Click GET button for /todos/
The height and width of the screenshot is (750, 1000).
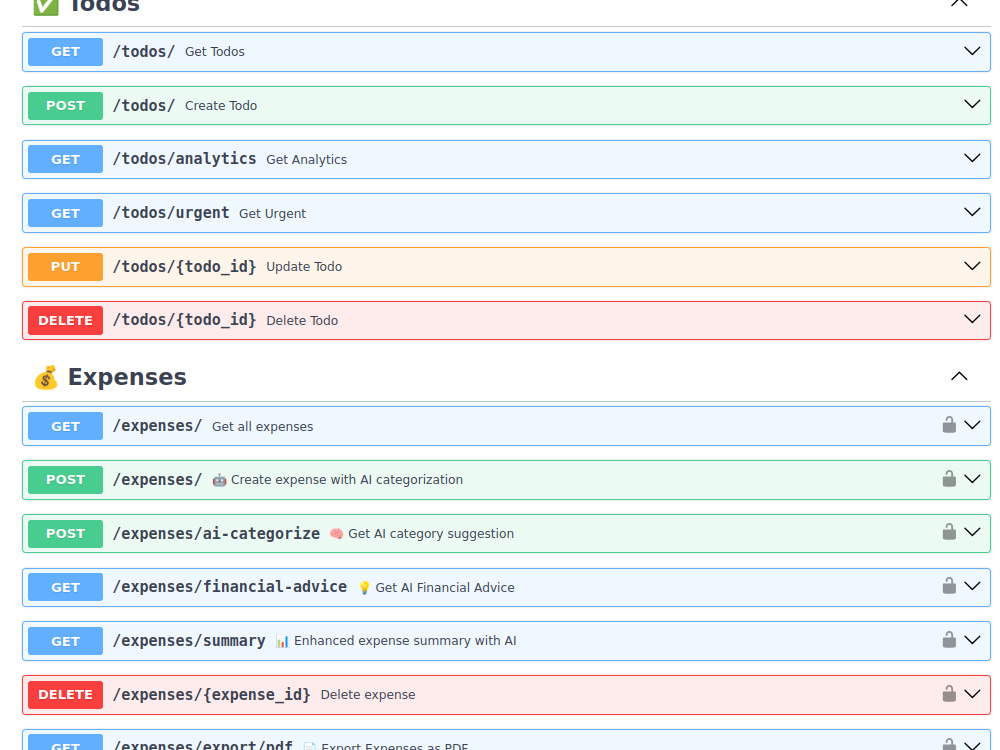click(x=66, y=52)
